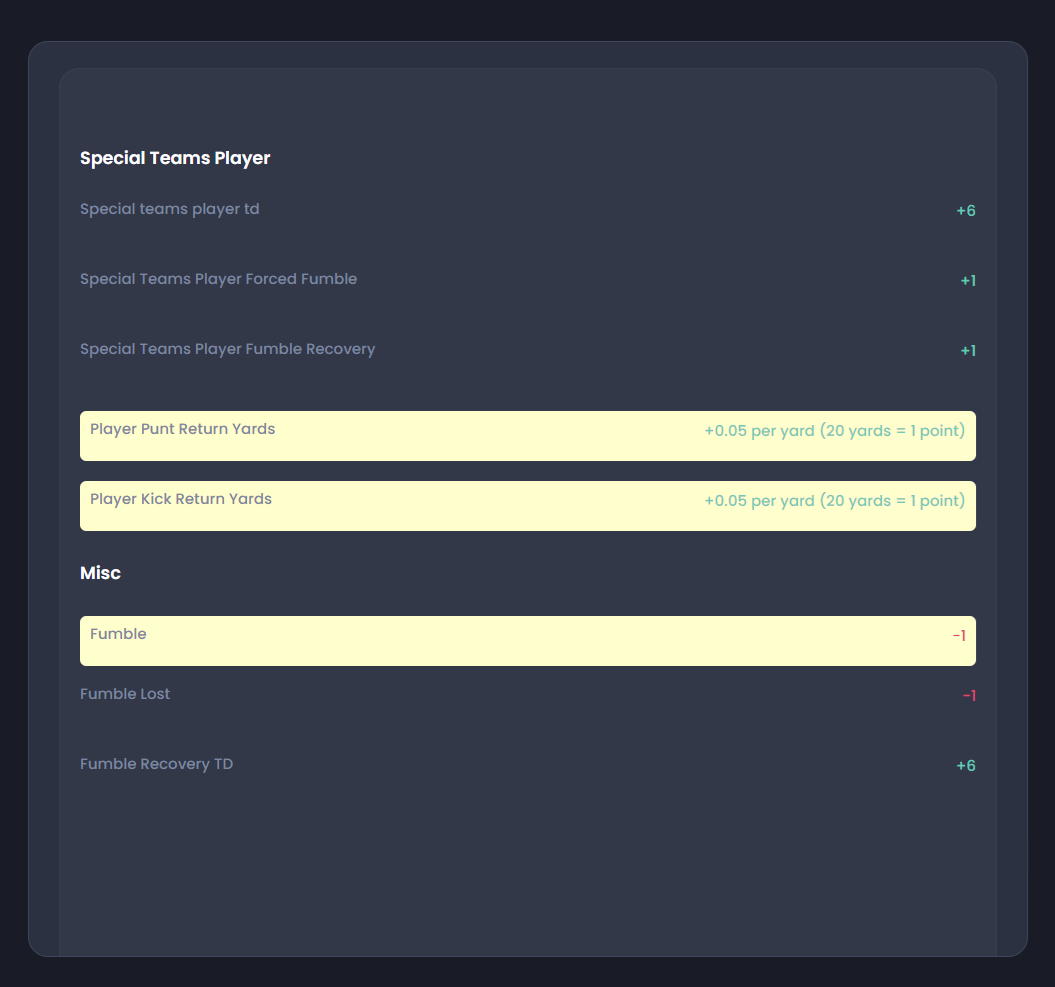Click the Special Teams Player heading
1055x987 pixels.
(175, 158)
